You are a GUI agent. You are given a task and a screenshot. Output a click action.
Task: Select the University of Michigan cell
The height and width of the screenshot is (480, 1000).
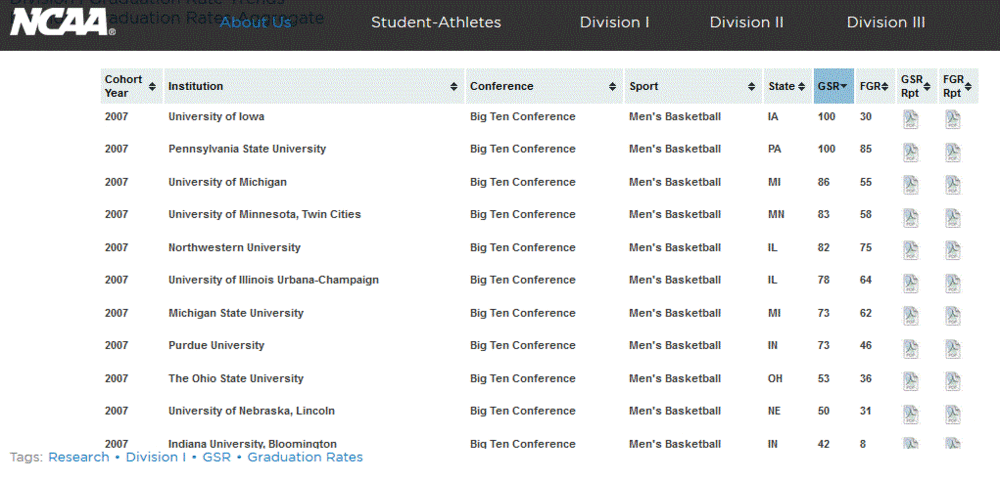228,182
